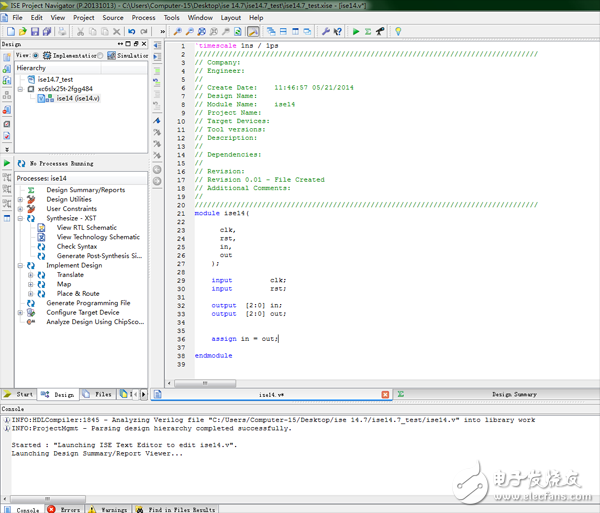The image size is (600, 513).
Task: Open the Design Summary editor tab
Action: click(x=514, y=395)
